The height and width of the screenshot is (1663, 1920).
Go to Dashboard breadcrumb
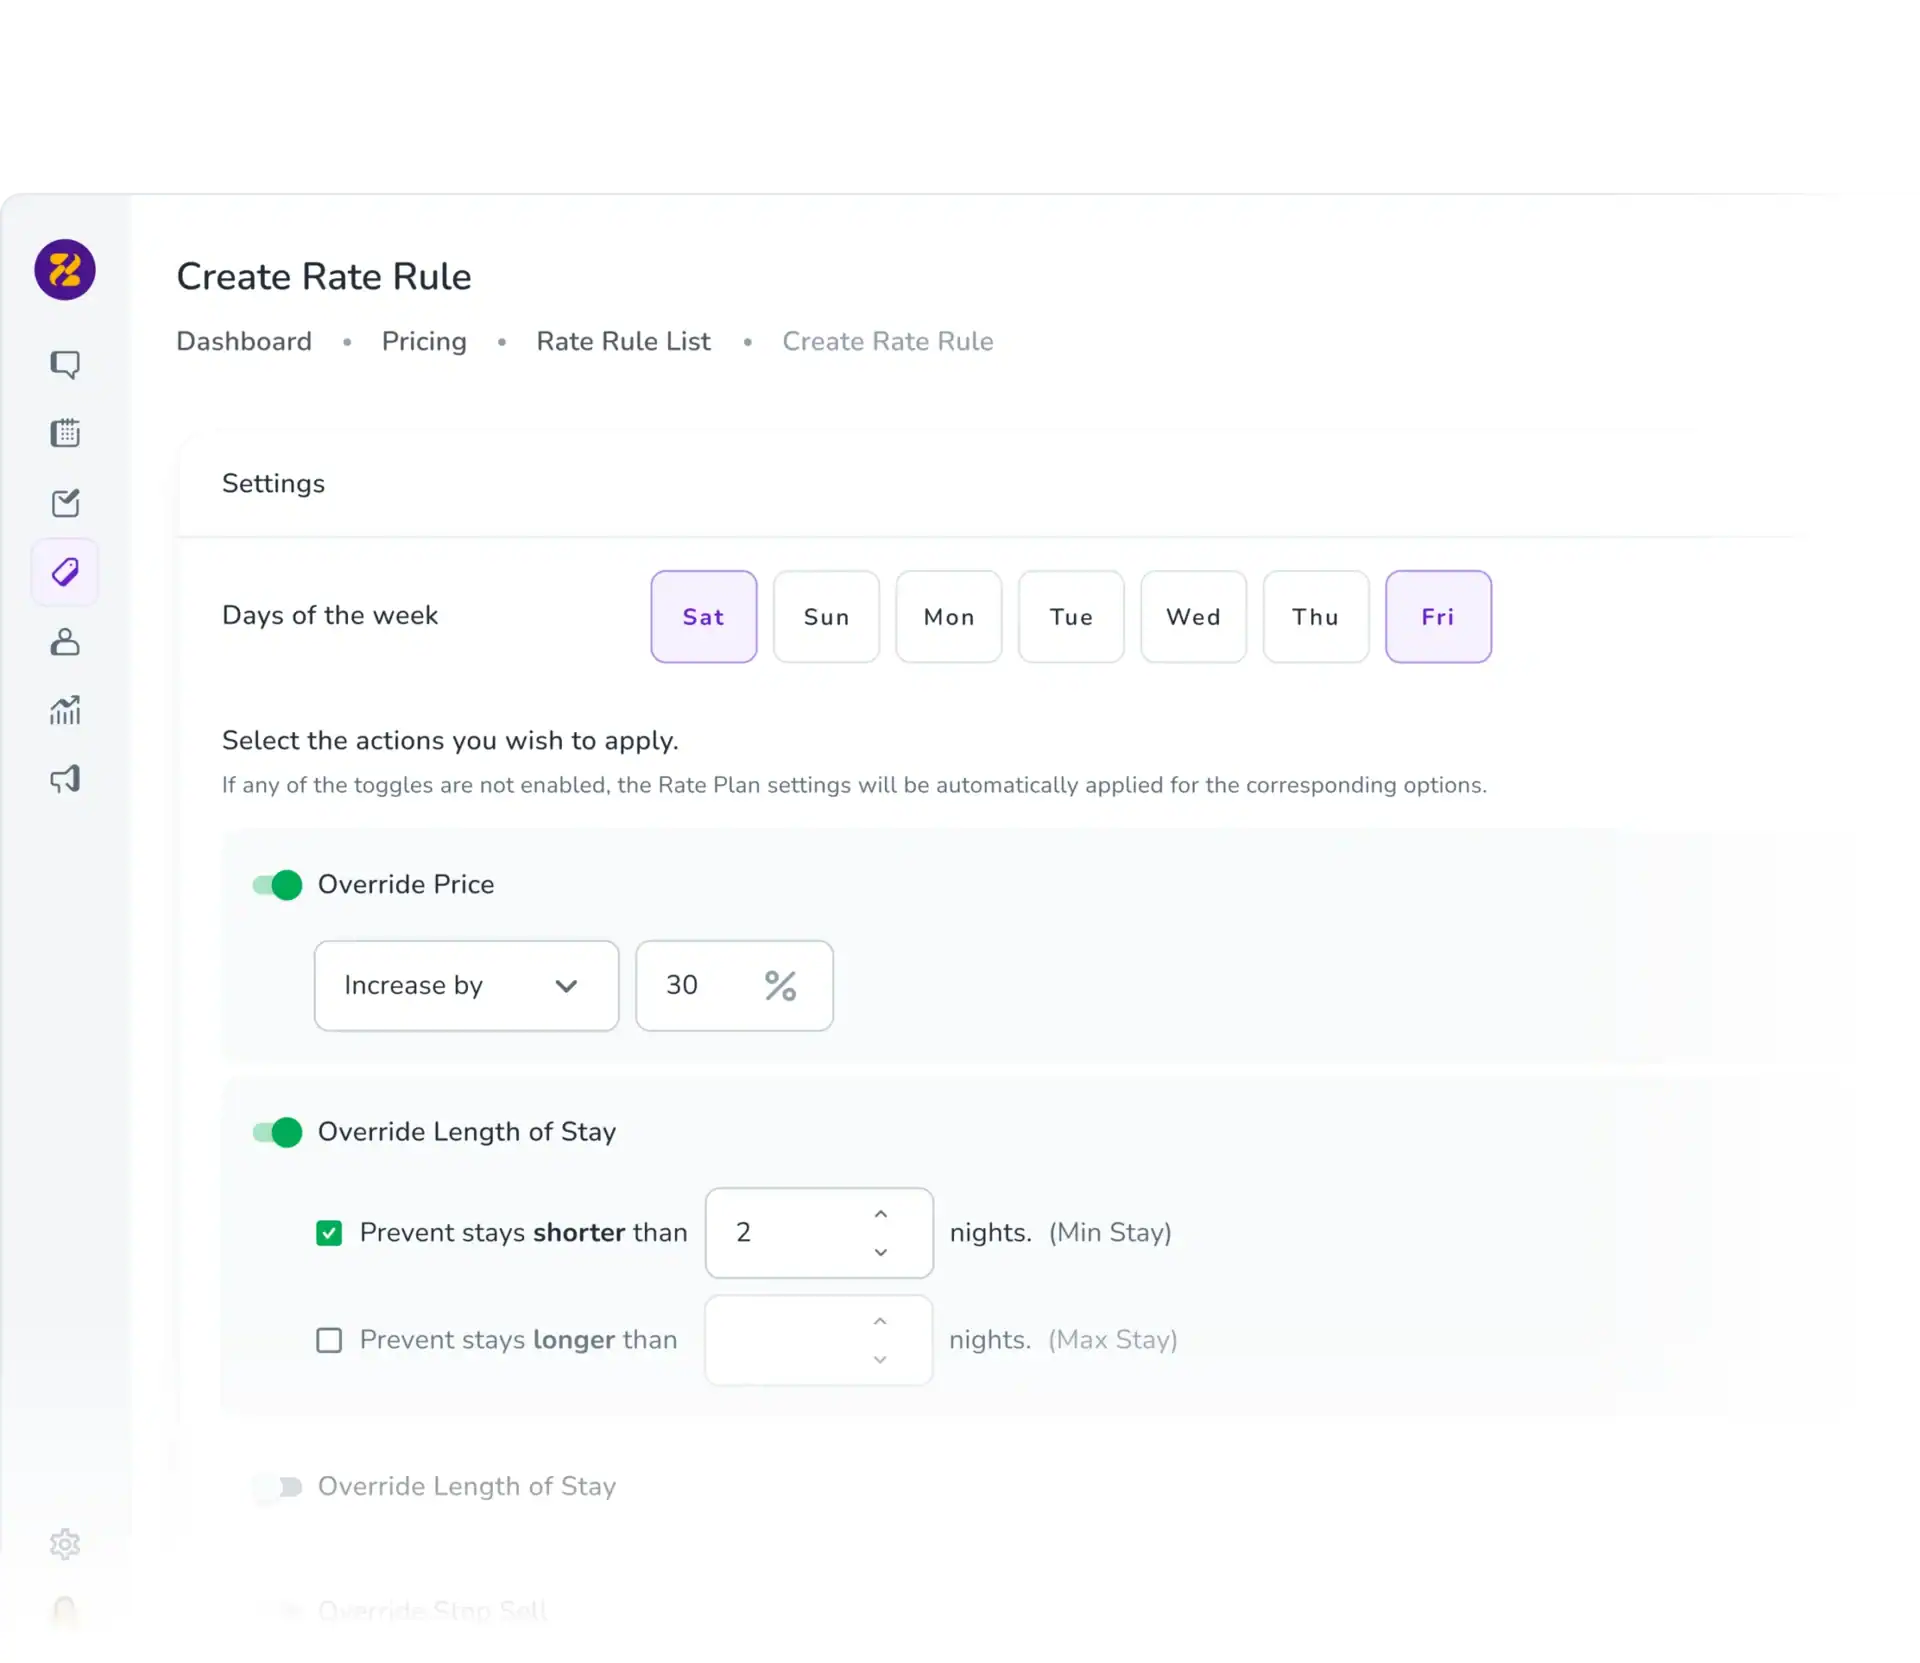[x=244, y=342]
